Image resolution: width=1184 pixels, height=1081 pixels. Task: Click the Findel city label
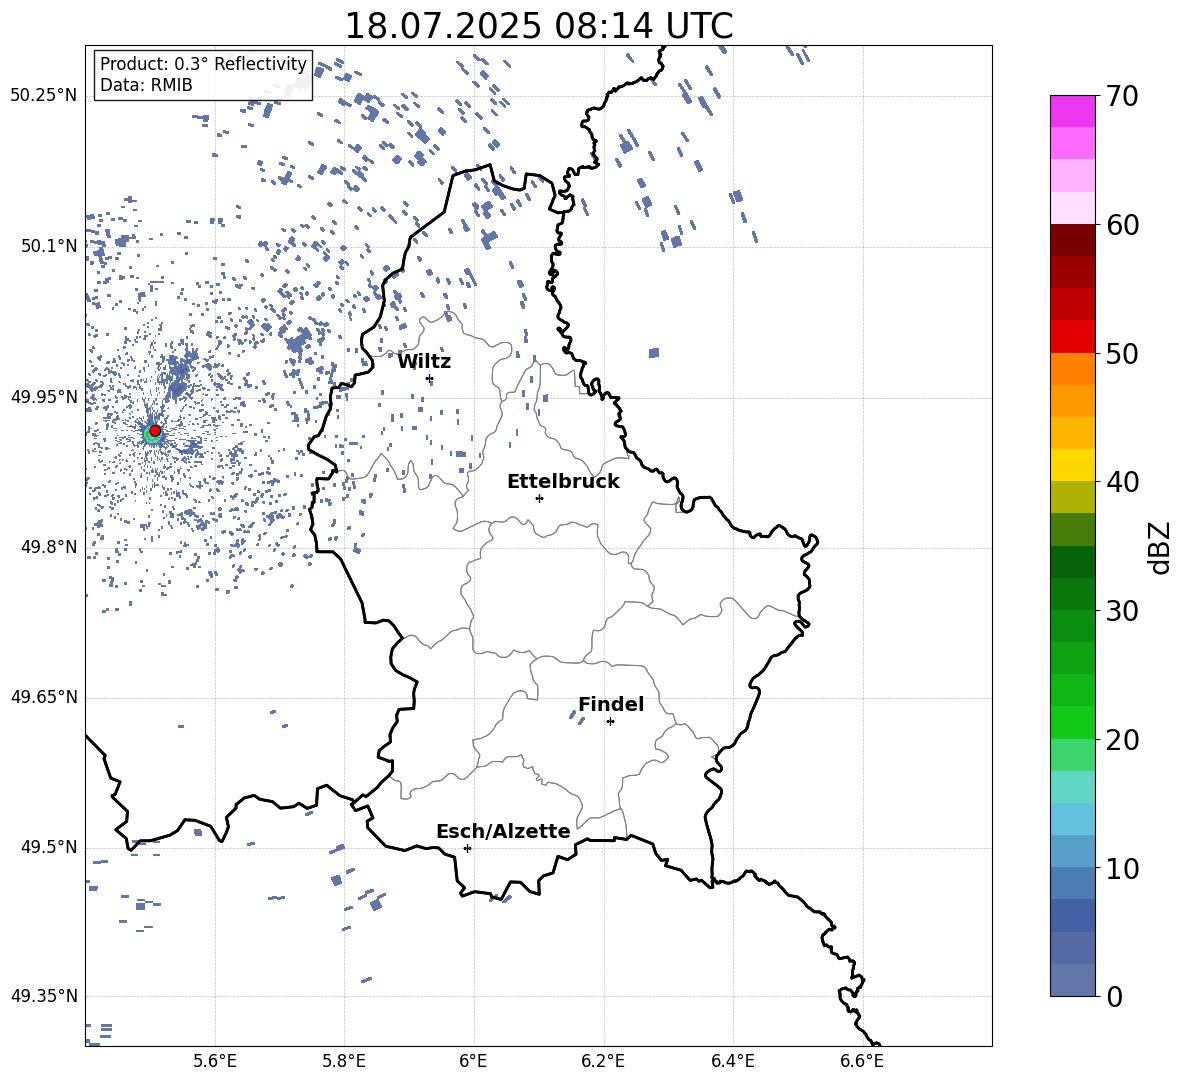point(611,704)
